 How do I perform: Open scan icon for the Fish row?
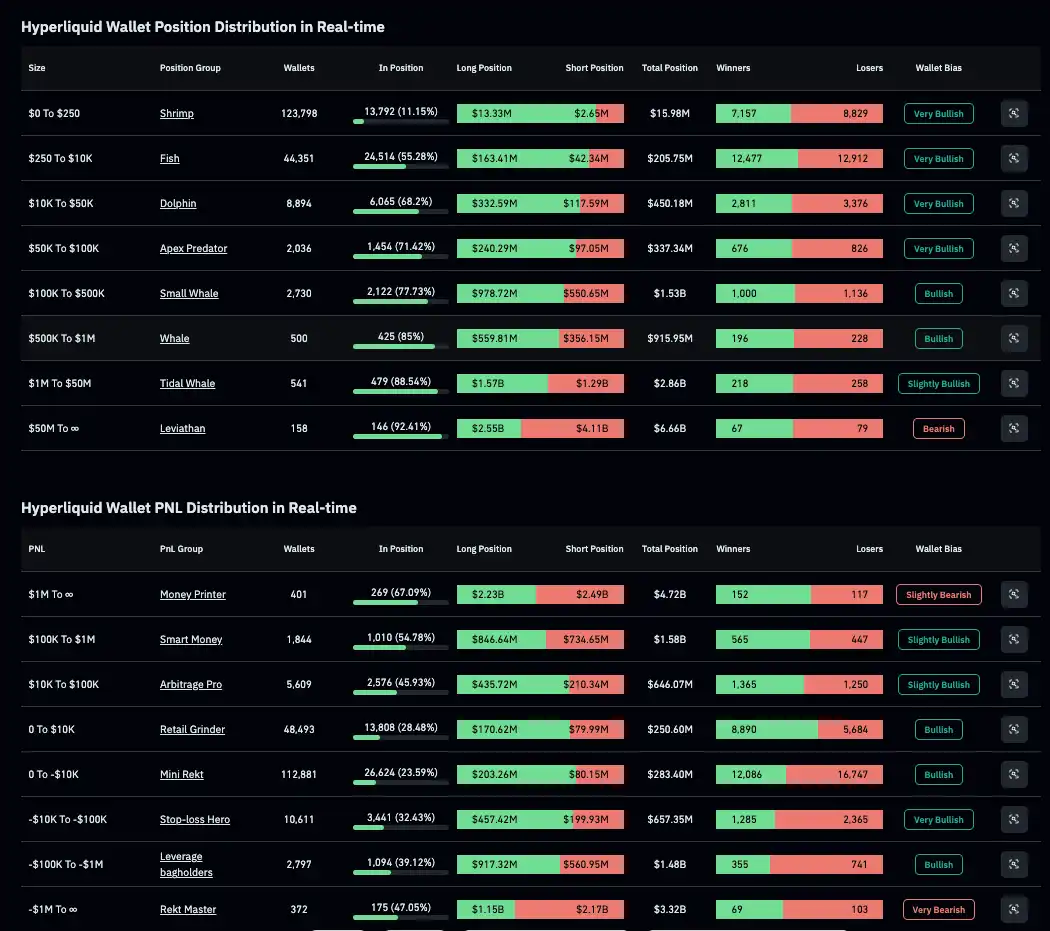coord(1014,159)
